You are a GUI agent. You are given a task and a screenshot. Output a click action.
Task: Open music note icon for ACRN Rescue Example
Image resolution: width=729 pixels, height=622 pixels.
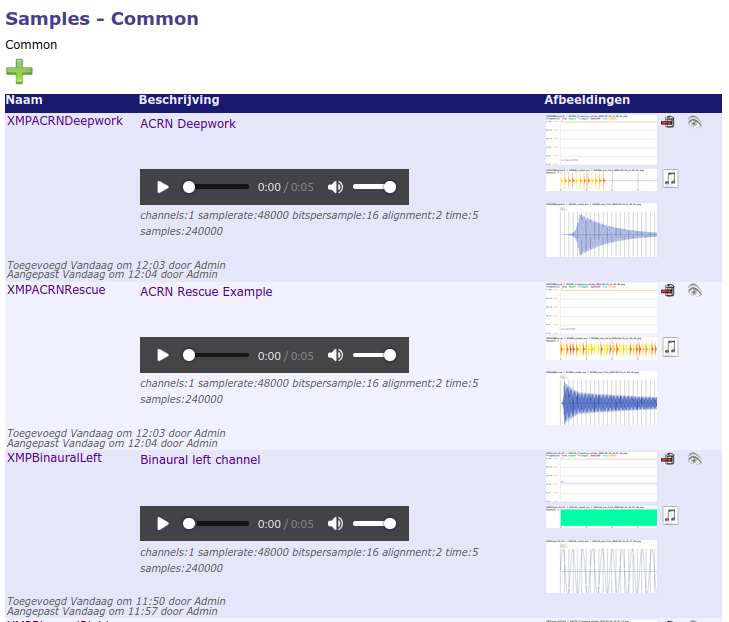670,346
